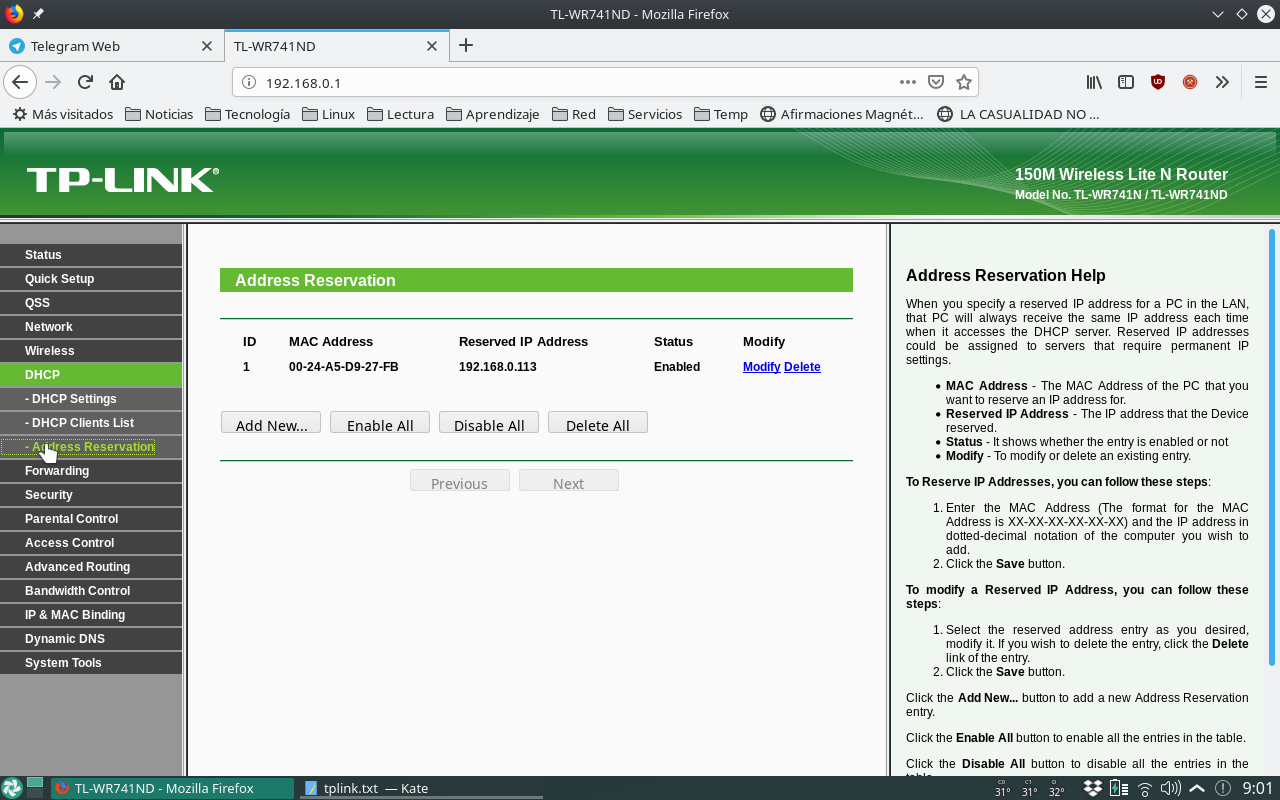Open the Aprendizaje bookmarks folder
Screen dimensions: 1280x800
point(492,114)
